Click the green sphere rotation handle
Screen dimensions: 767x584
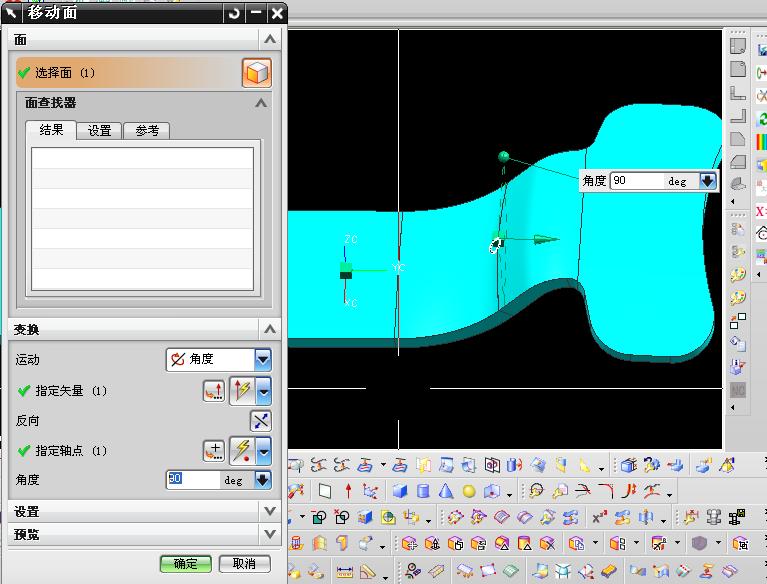click(x=503, y=157)
